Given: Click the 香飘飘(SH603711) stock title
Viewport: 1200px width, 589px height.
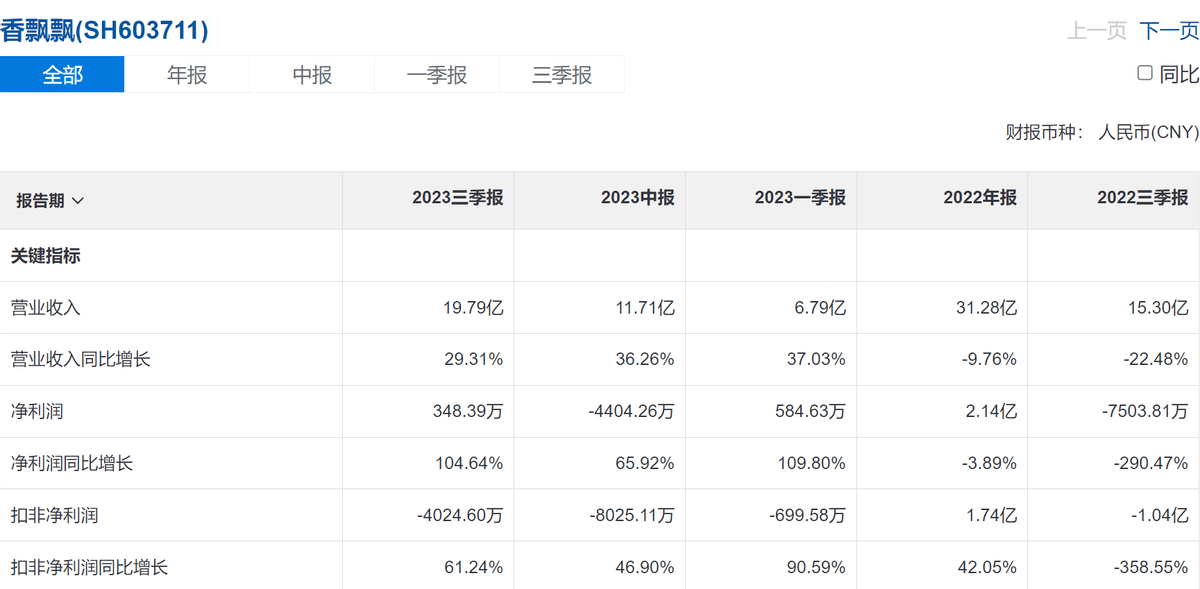Looking at the screenshot, I should pos(104,31).
